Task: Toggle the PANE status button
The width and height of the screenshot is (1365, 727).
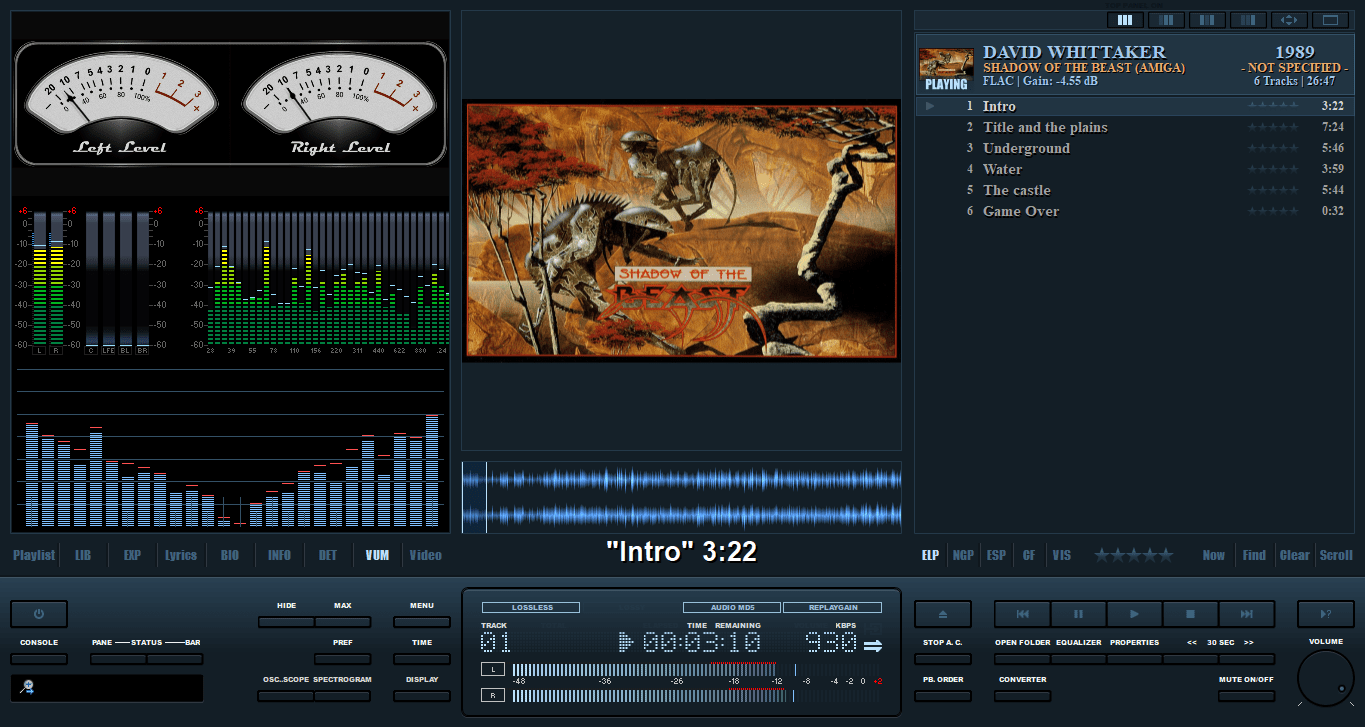Action: point(118,659)
